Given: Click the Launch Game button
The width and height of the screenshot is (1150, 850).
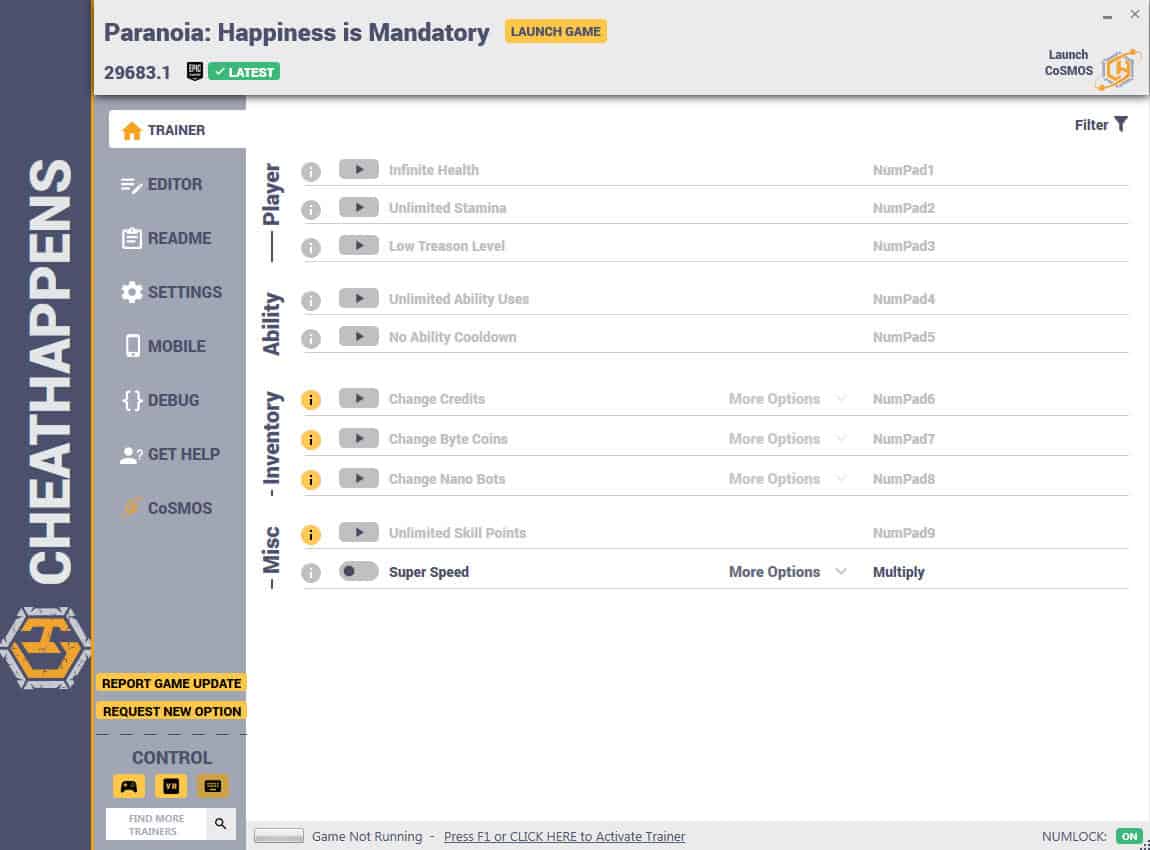Looking at the screenshot, I should pyautogui.click(x=555, y=32).
